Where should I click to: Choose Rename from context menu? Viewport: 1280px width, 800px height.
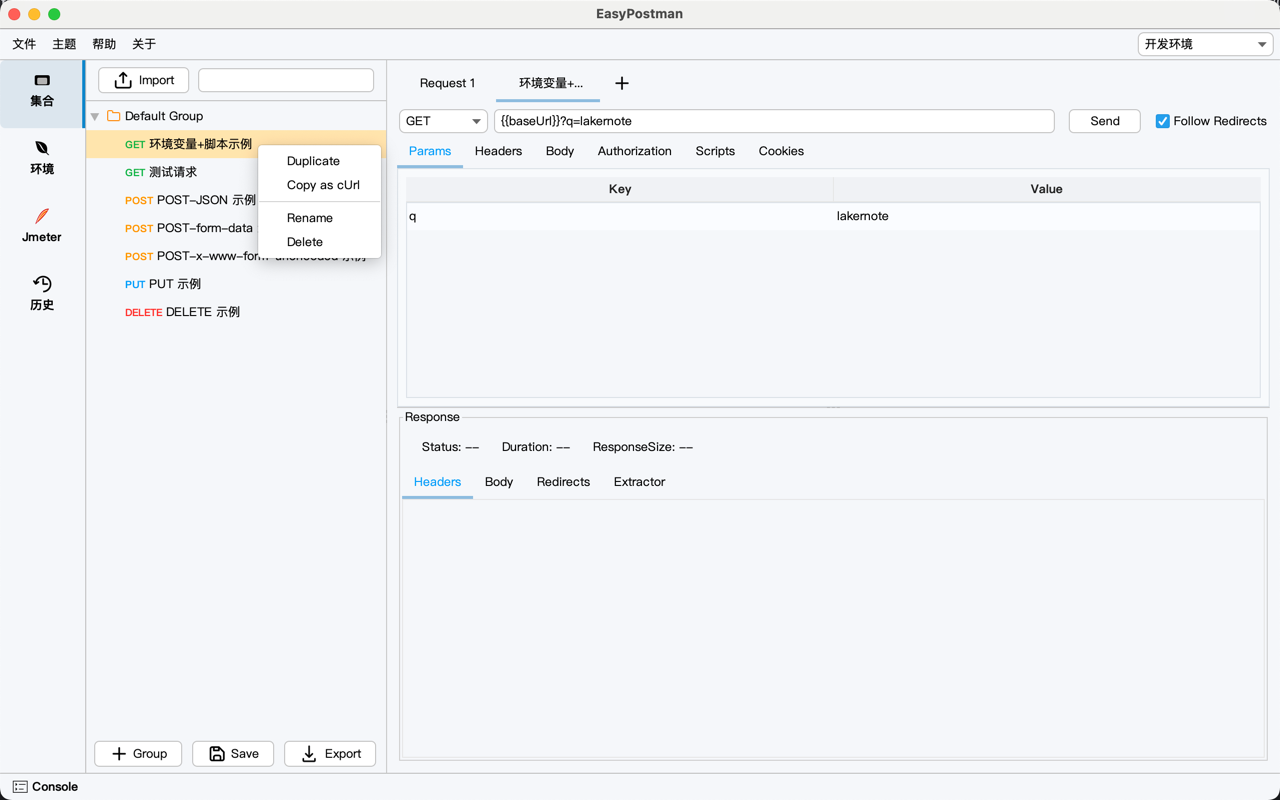pyautogui.click(x=319, y=218)
